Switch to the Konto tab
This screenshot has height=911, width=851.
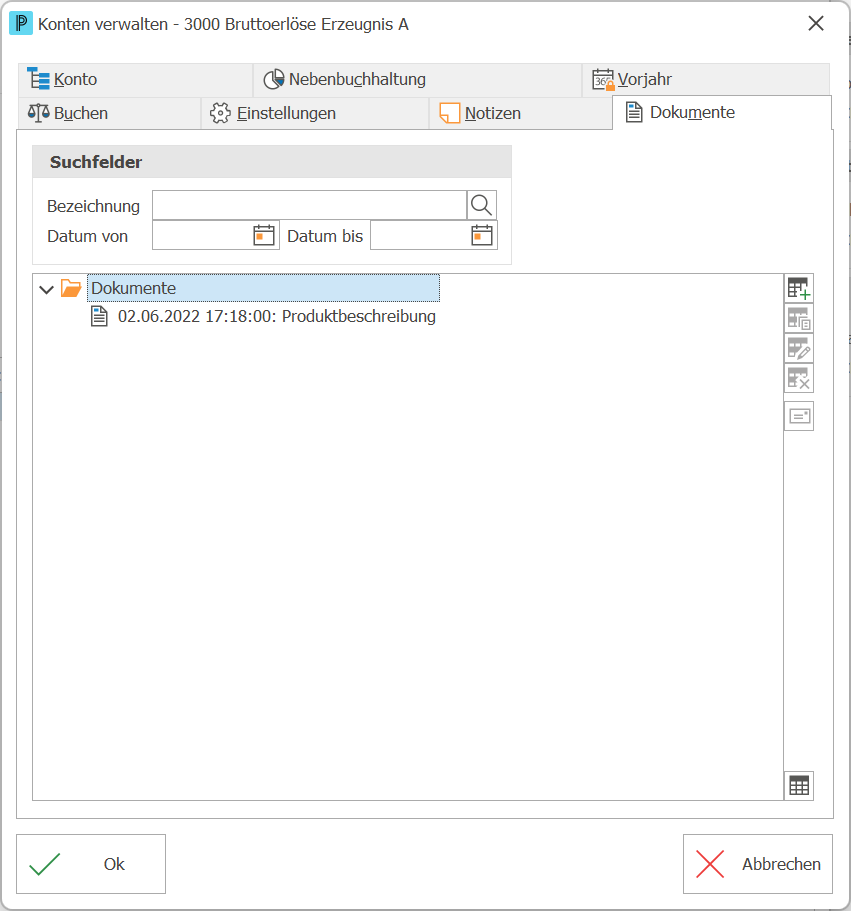pyautogui.click(x=135, y=80)
